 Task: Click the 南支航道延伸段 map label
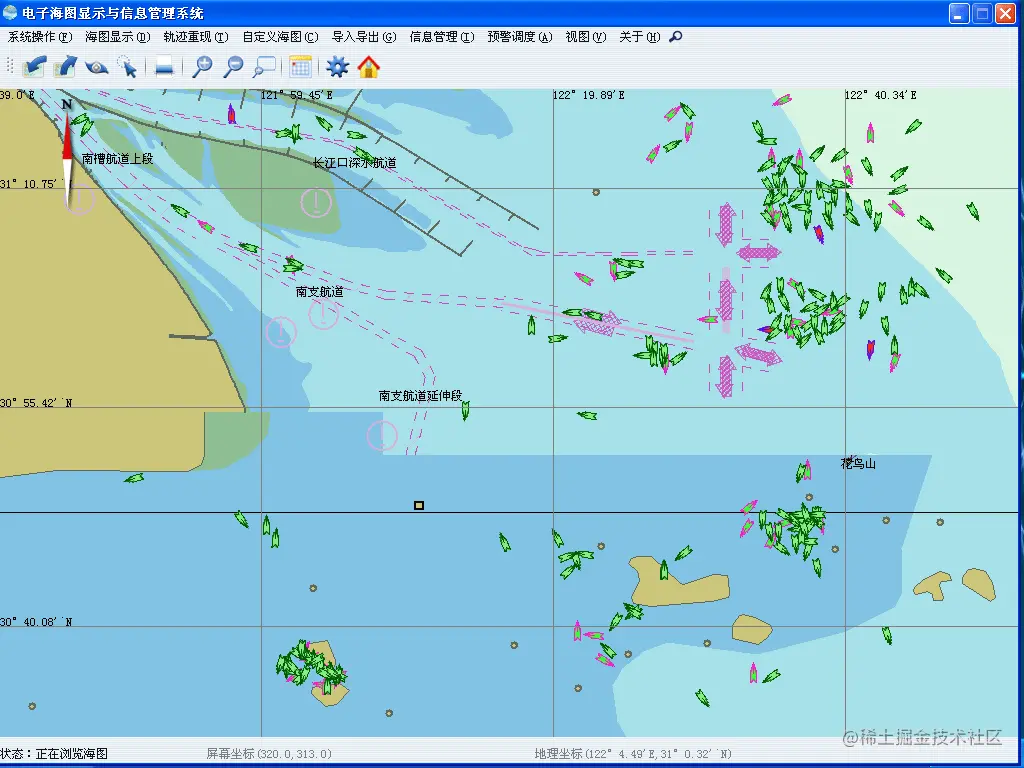click(x=421, y=396)
